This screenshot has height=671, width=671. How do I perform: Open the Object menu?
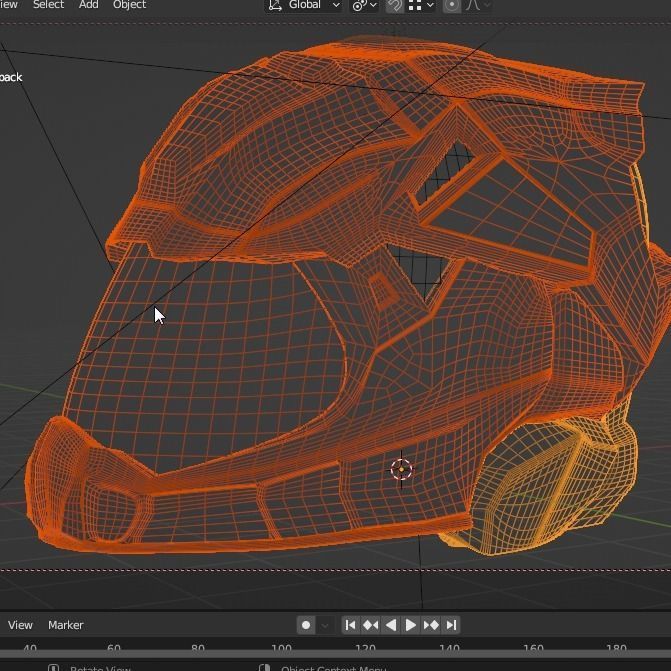[x=129, y=5]
